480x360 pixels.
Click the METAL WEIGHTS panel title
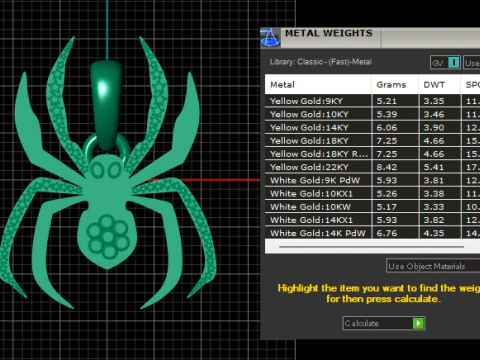[329, 33]
